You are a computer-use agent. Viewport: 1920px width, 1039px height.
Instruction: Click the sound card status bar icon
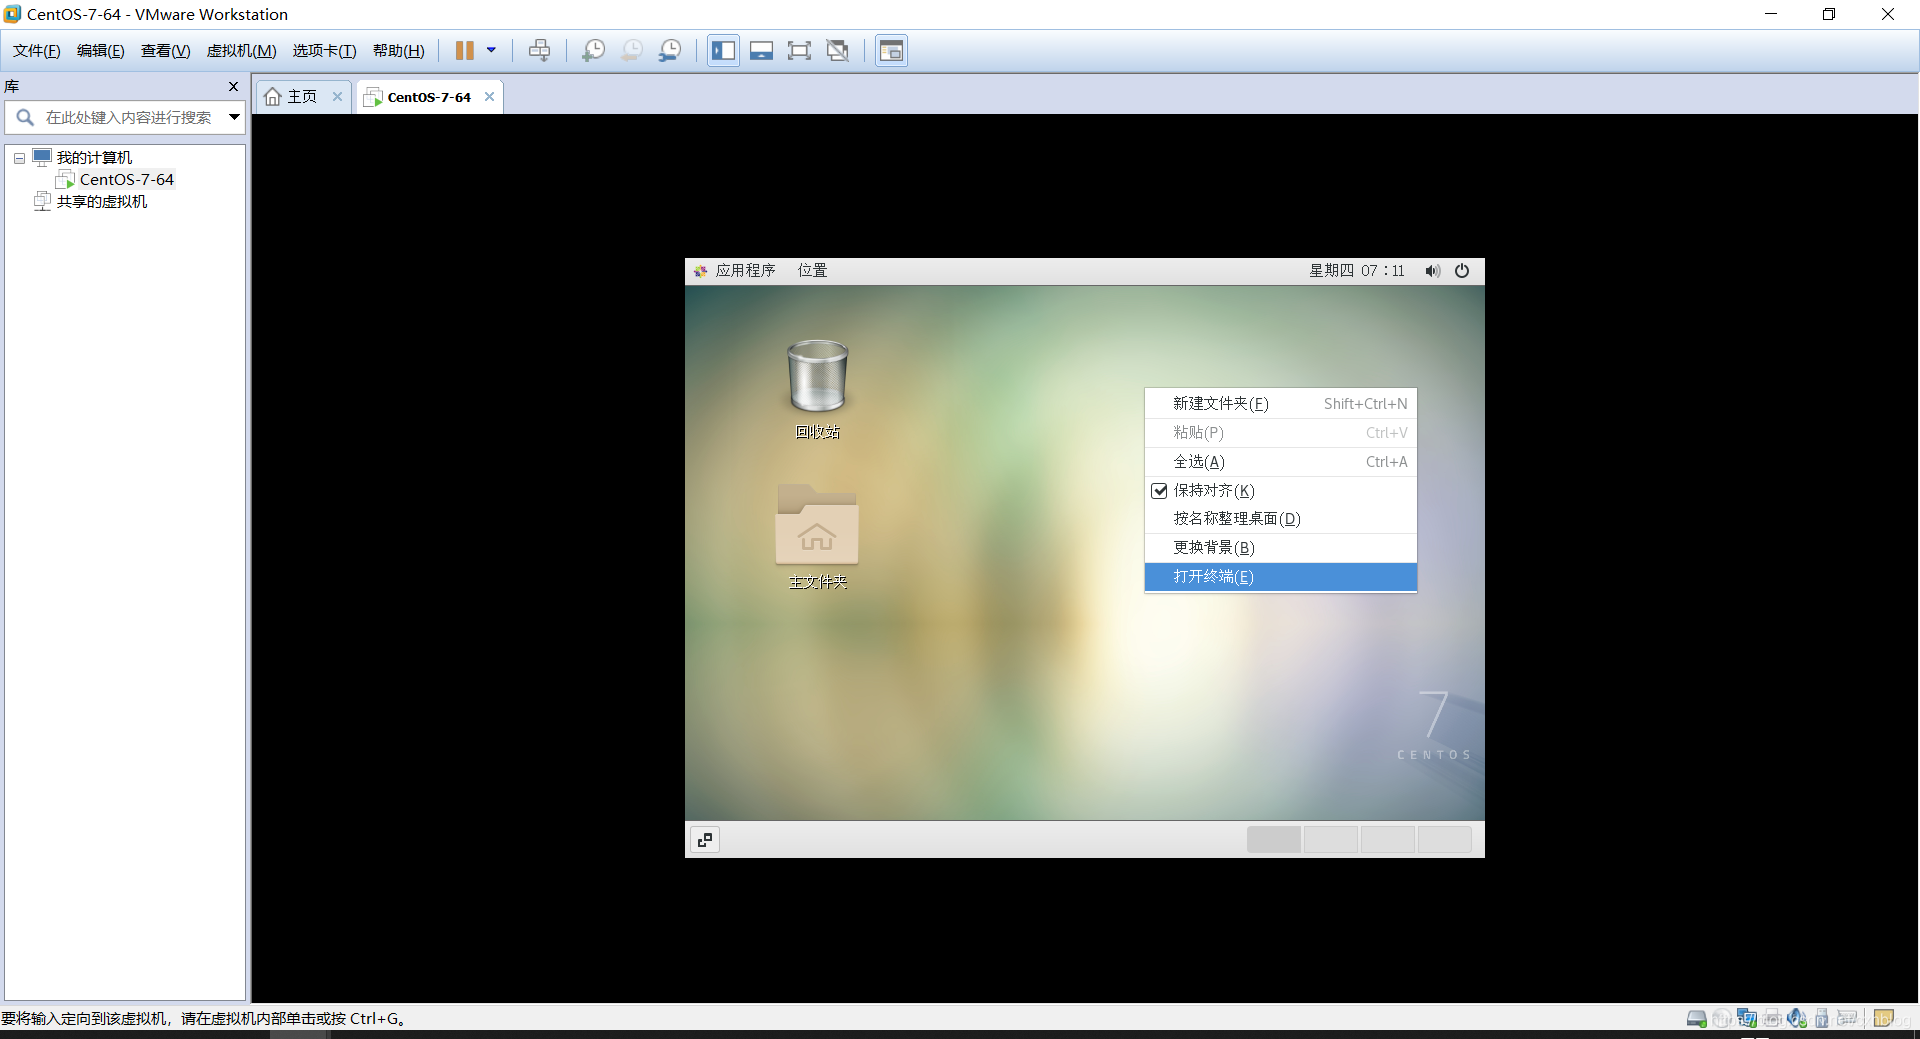point(1797,1018)
